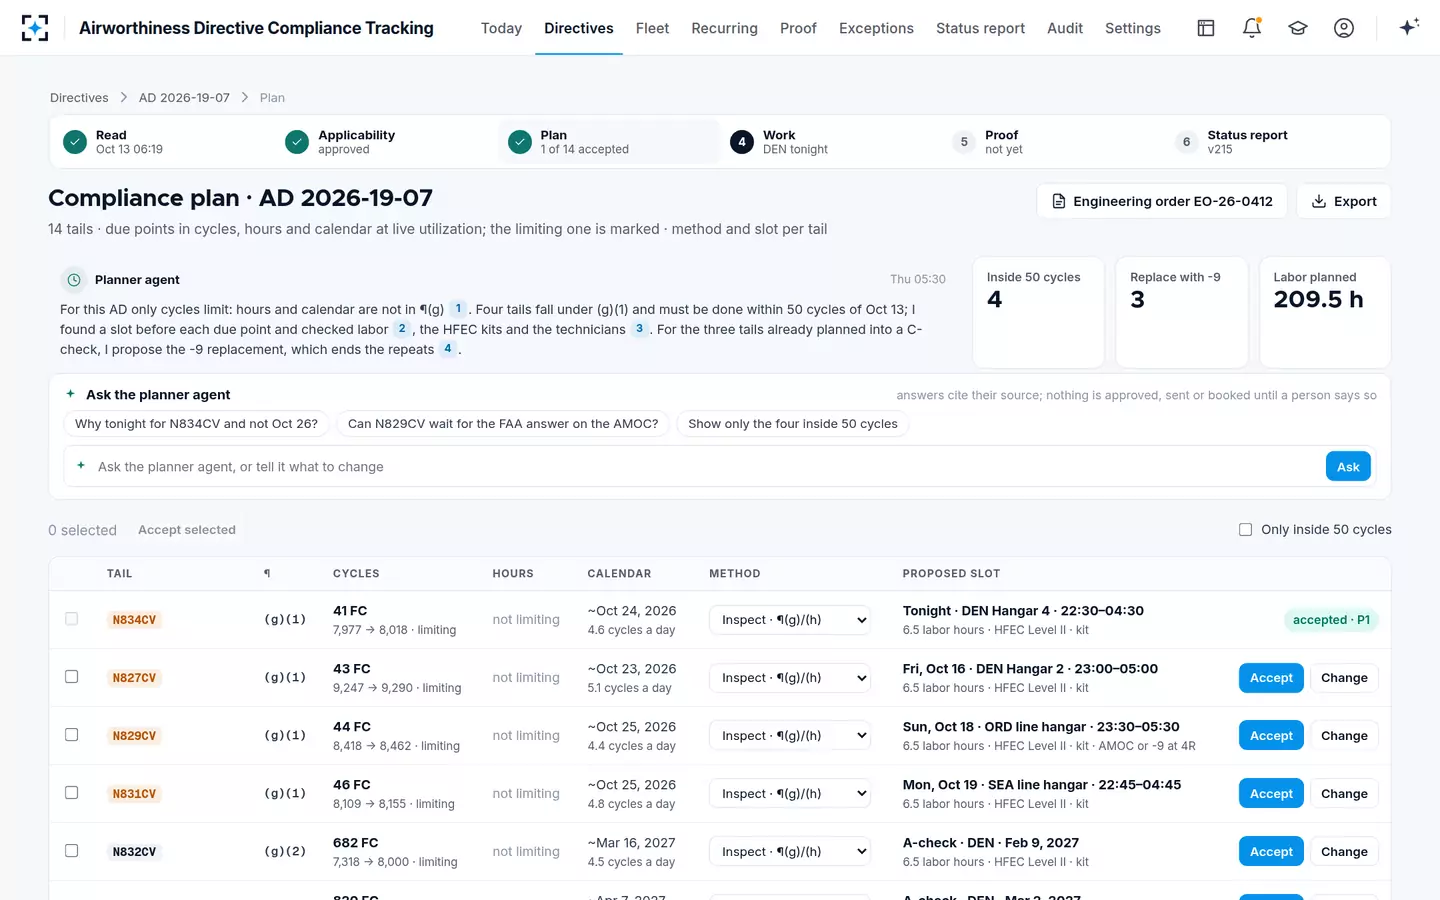The image size is (1440, 900).
Task: Open citation 1 in planner summary
Action: point(458,309)
